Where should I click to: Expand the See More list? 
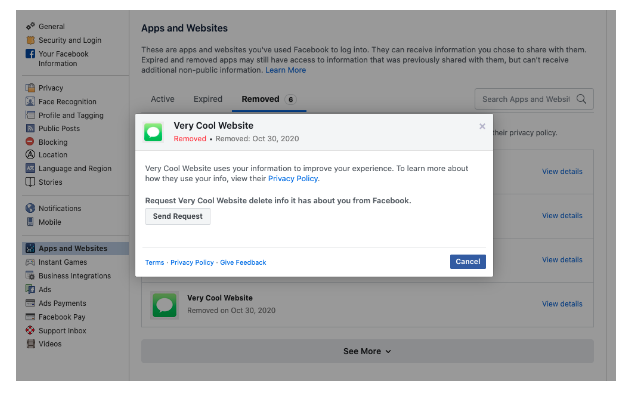[367, 351]
